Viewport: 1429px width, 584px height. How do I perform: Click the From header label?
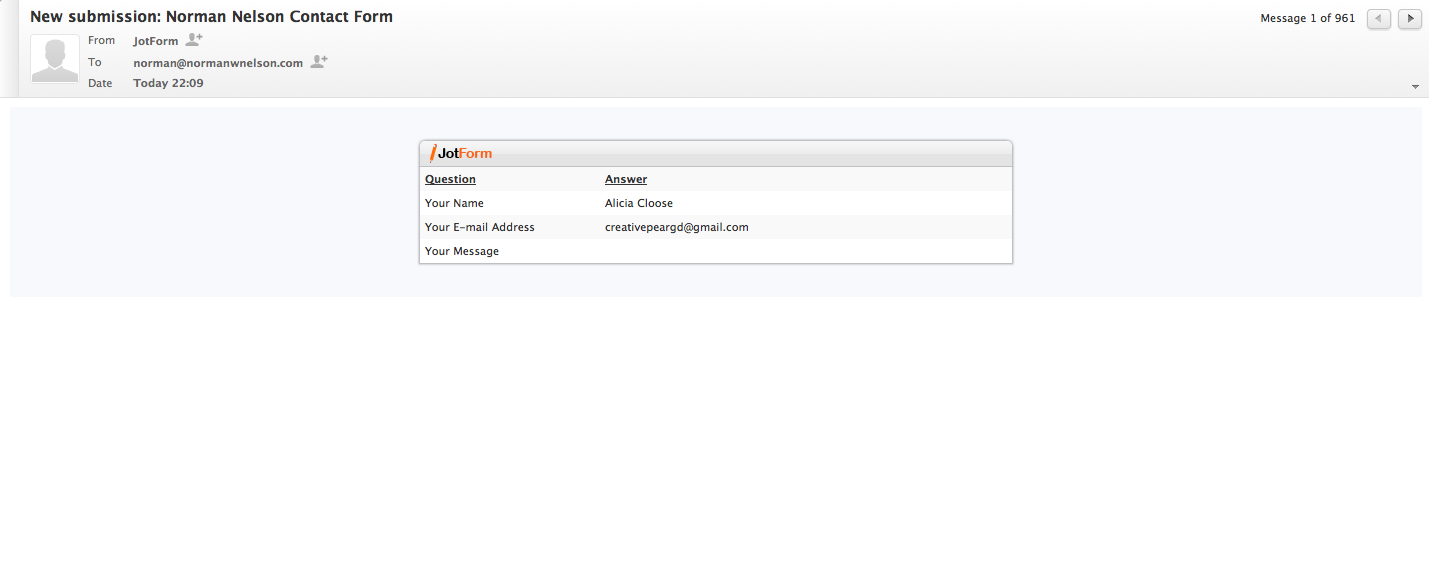pos(101,41)
